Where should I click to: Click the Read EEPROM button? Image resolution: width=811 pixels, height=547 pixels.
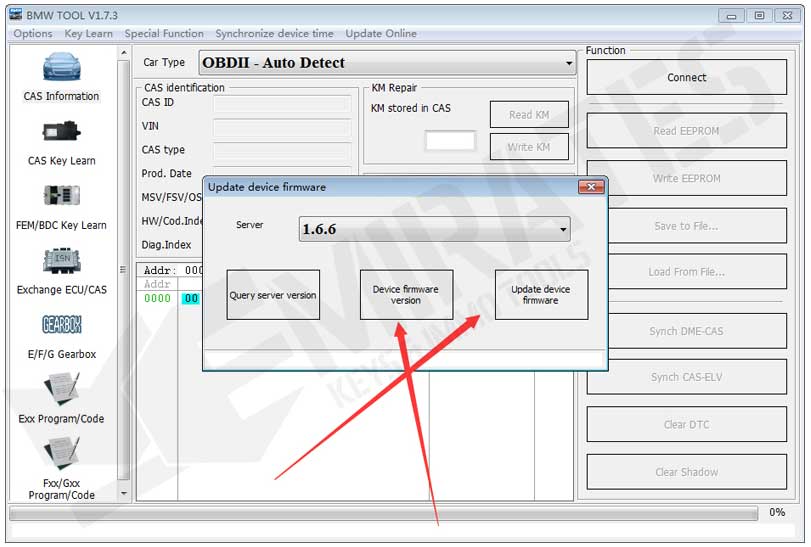(x=686, y=131)
